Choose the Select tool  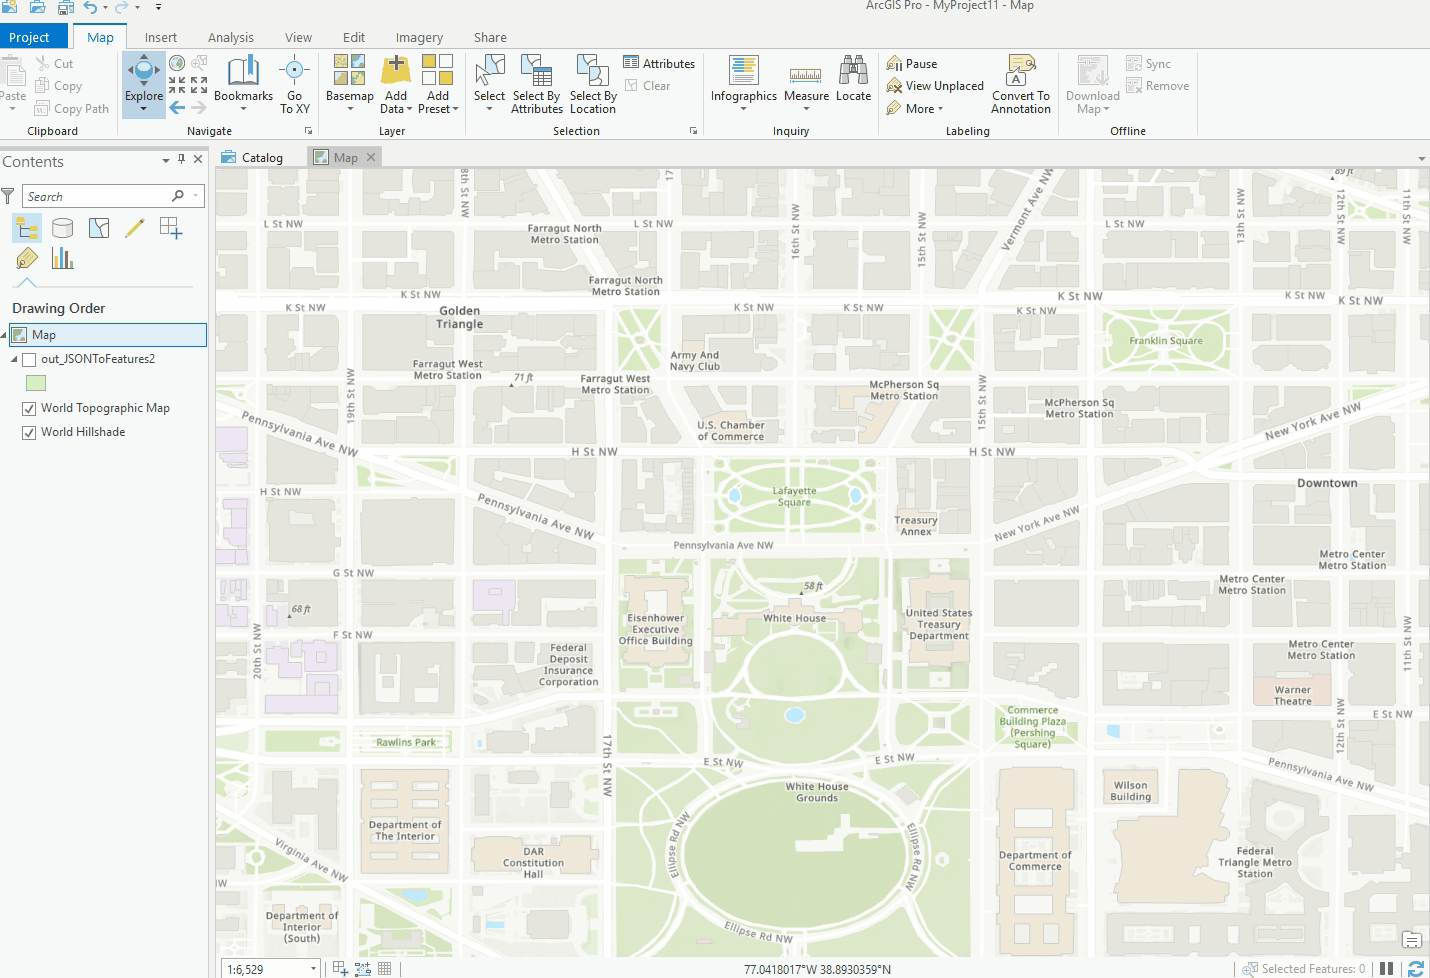point(489,83)
